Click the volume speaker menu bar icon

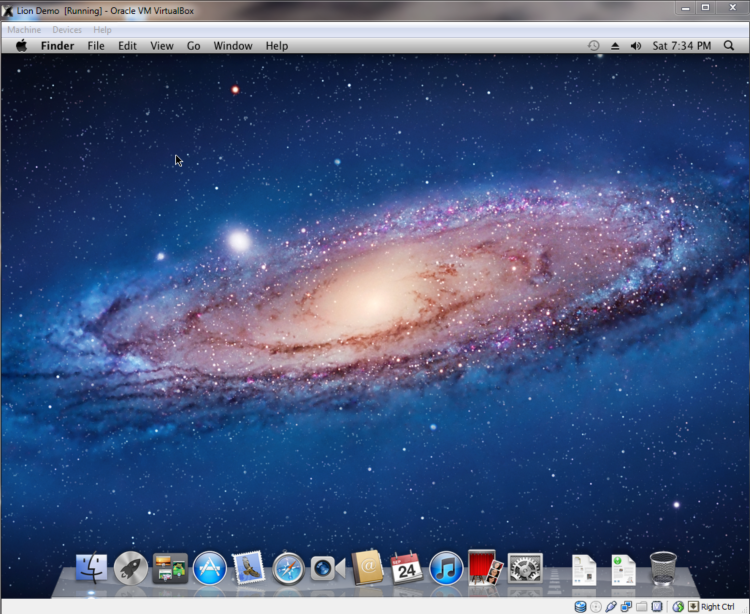point(636,46)
